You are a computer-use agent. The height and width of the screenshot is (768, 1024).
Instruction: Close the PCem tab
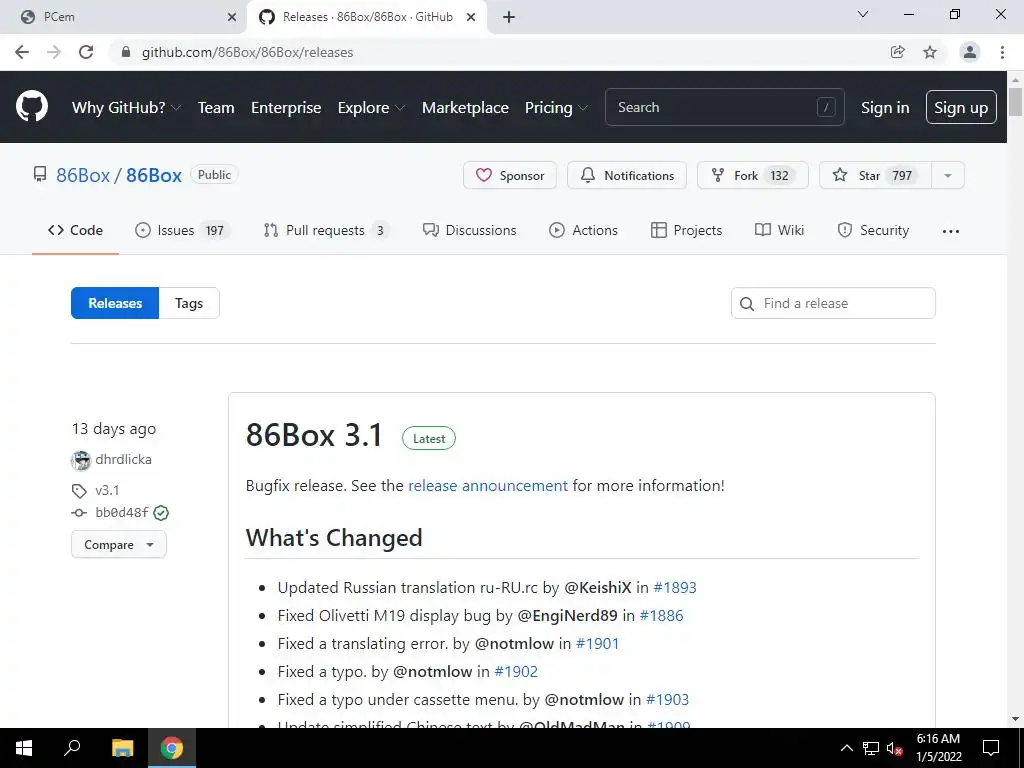tap(232, 17)
